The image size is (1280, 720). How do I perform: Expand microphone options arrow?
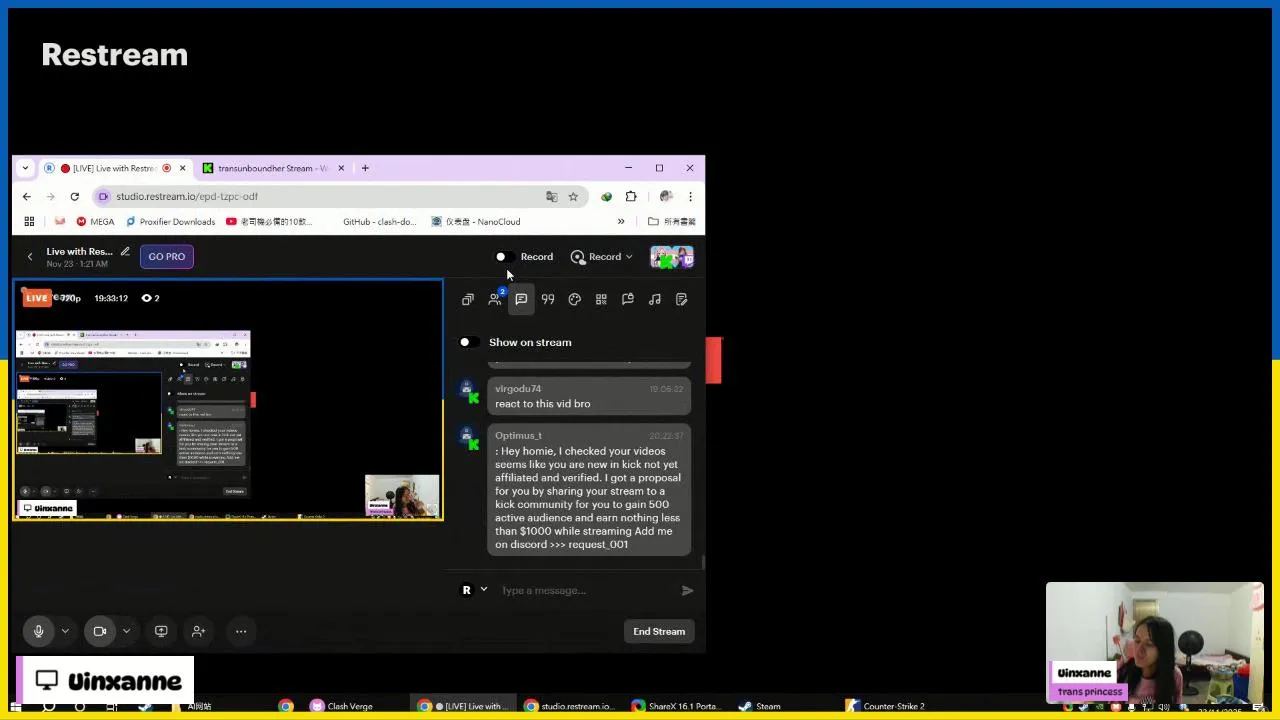point(65,631)
